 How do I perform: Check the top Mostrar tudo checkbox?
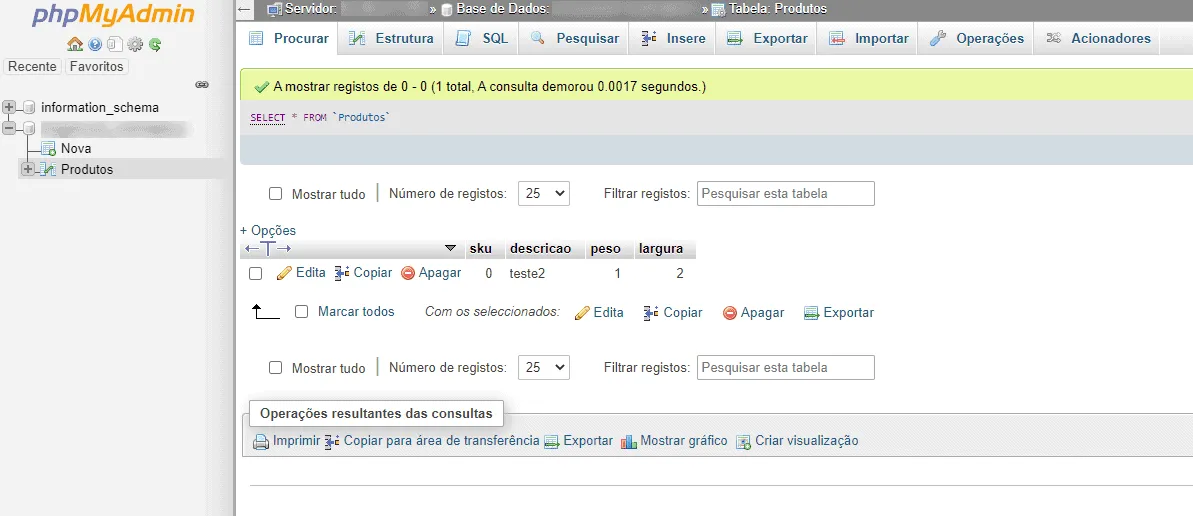click(275, 194)
